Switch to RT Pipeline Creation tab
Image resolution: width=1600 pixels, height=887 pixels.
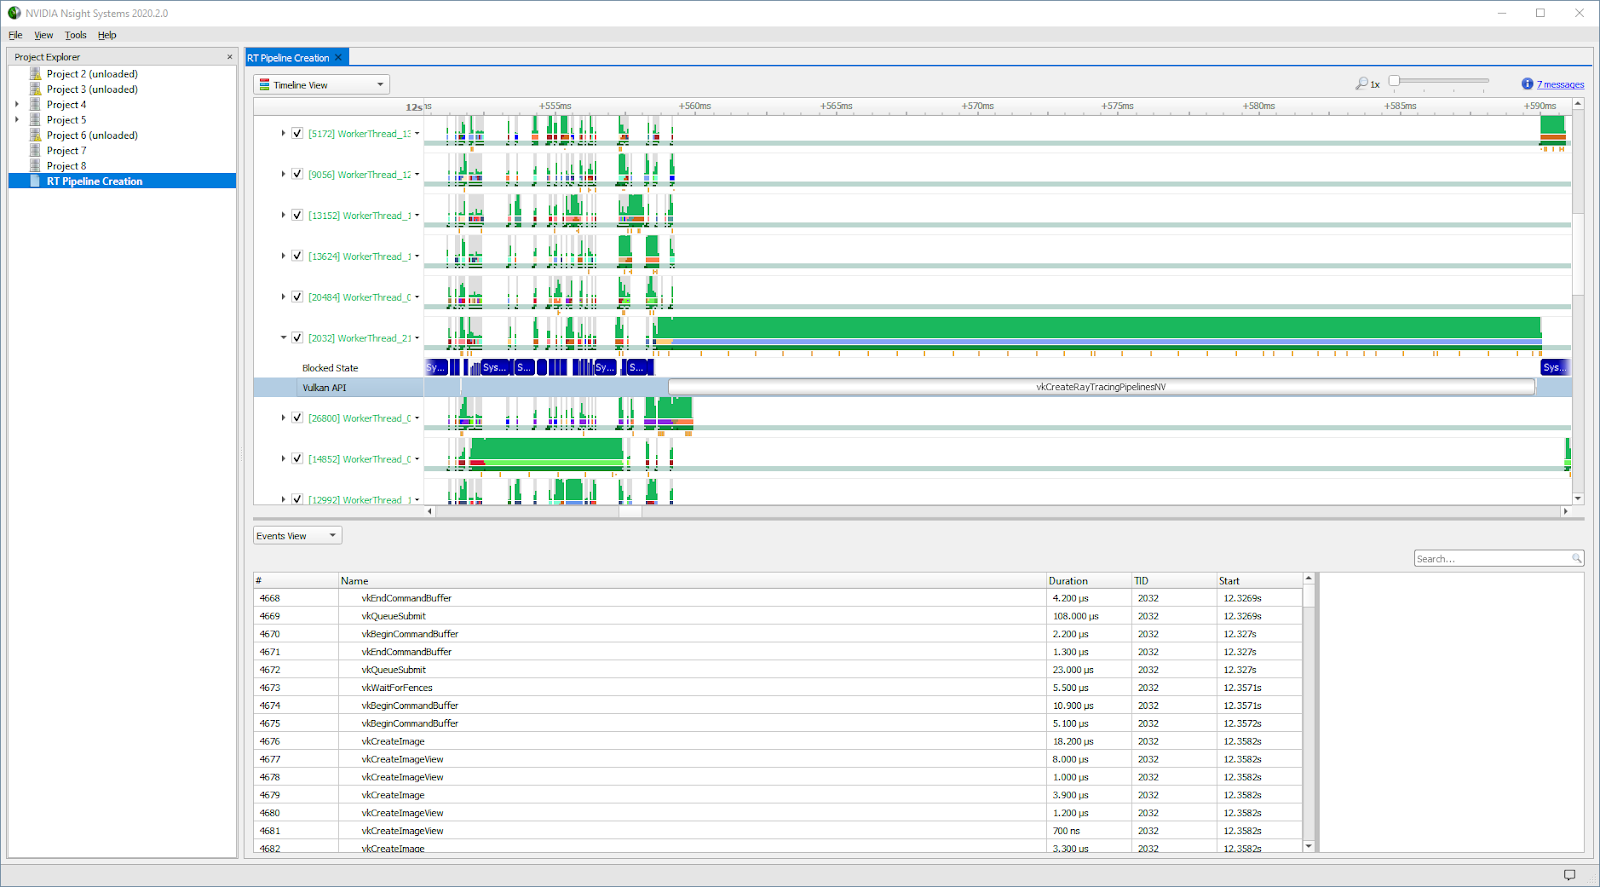288,58
